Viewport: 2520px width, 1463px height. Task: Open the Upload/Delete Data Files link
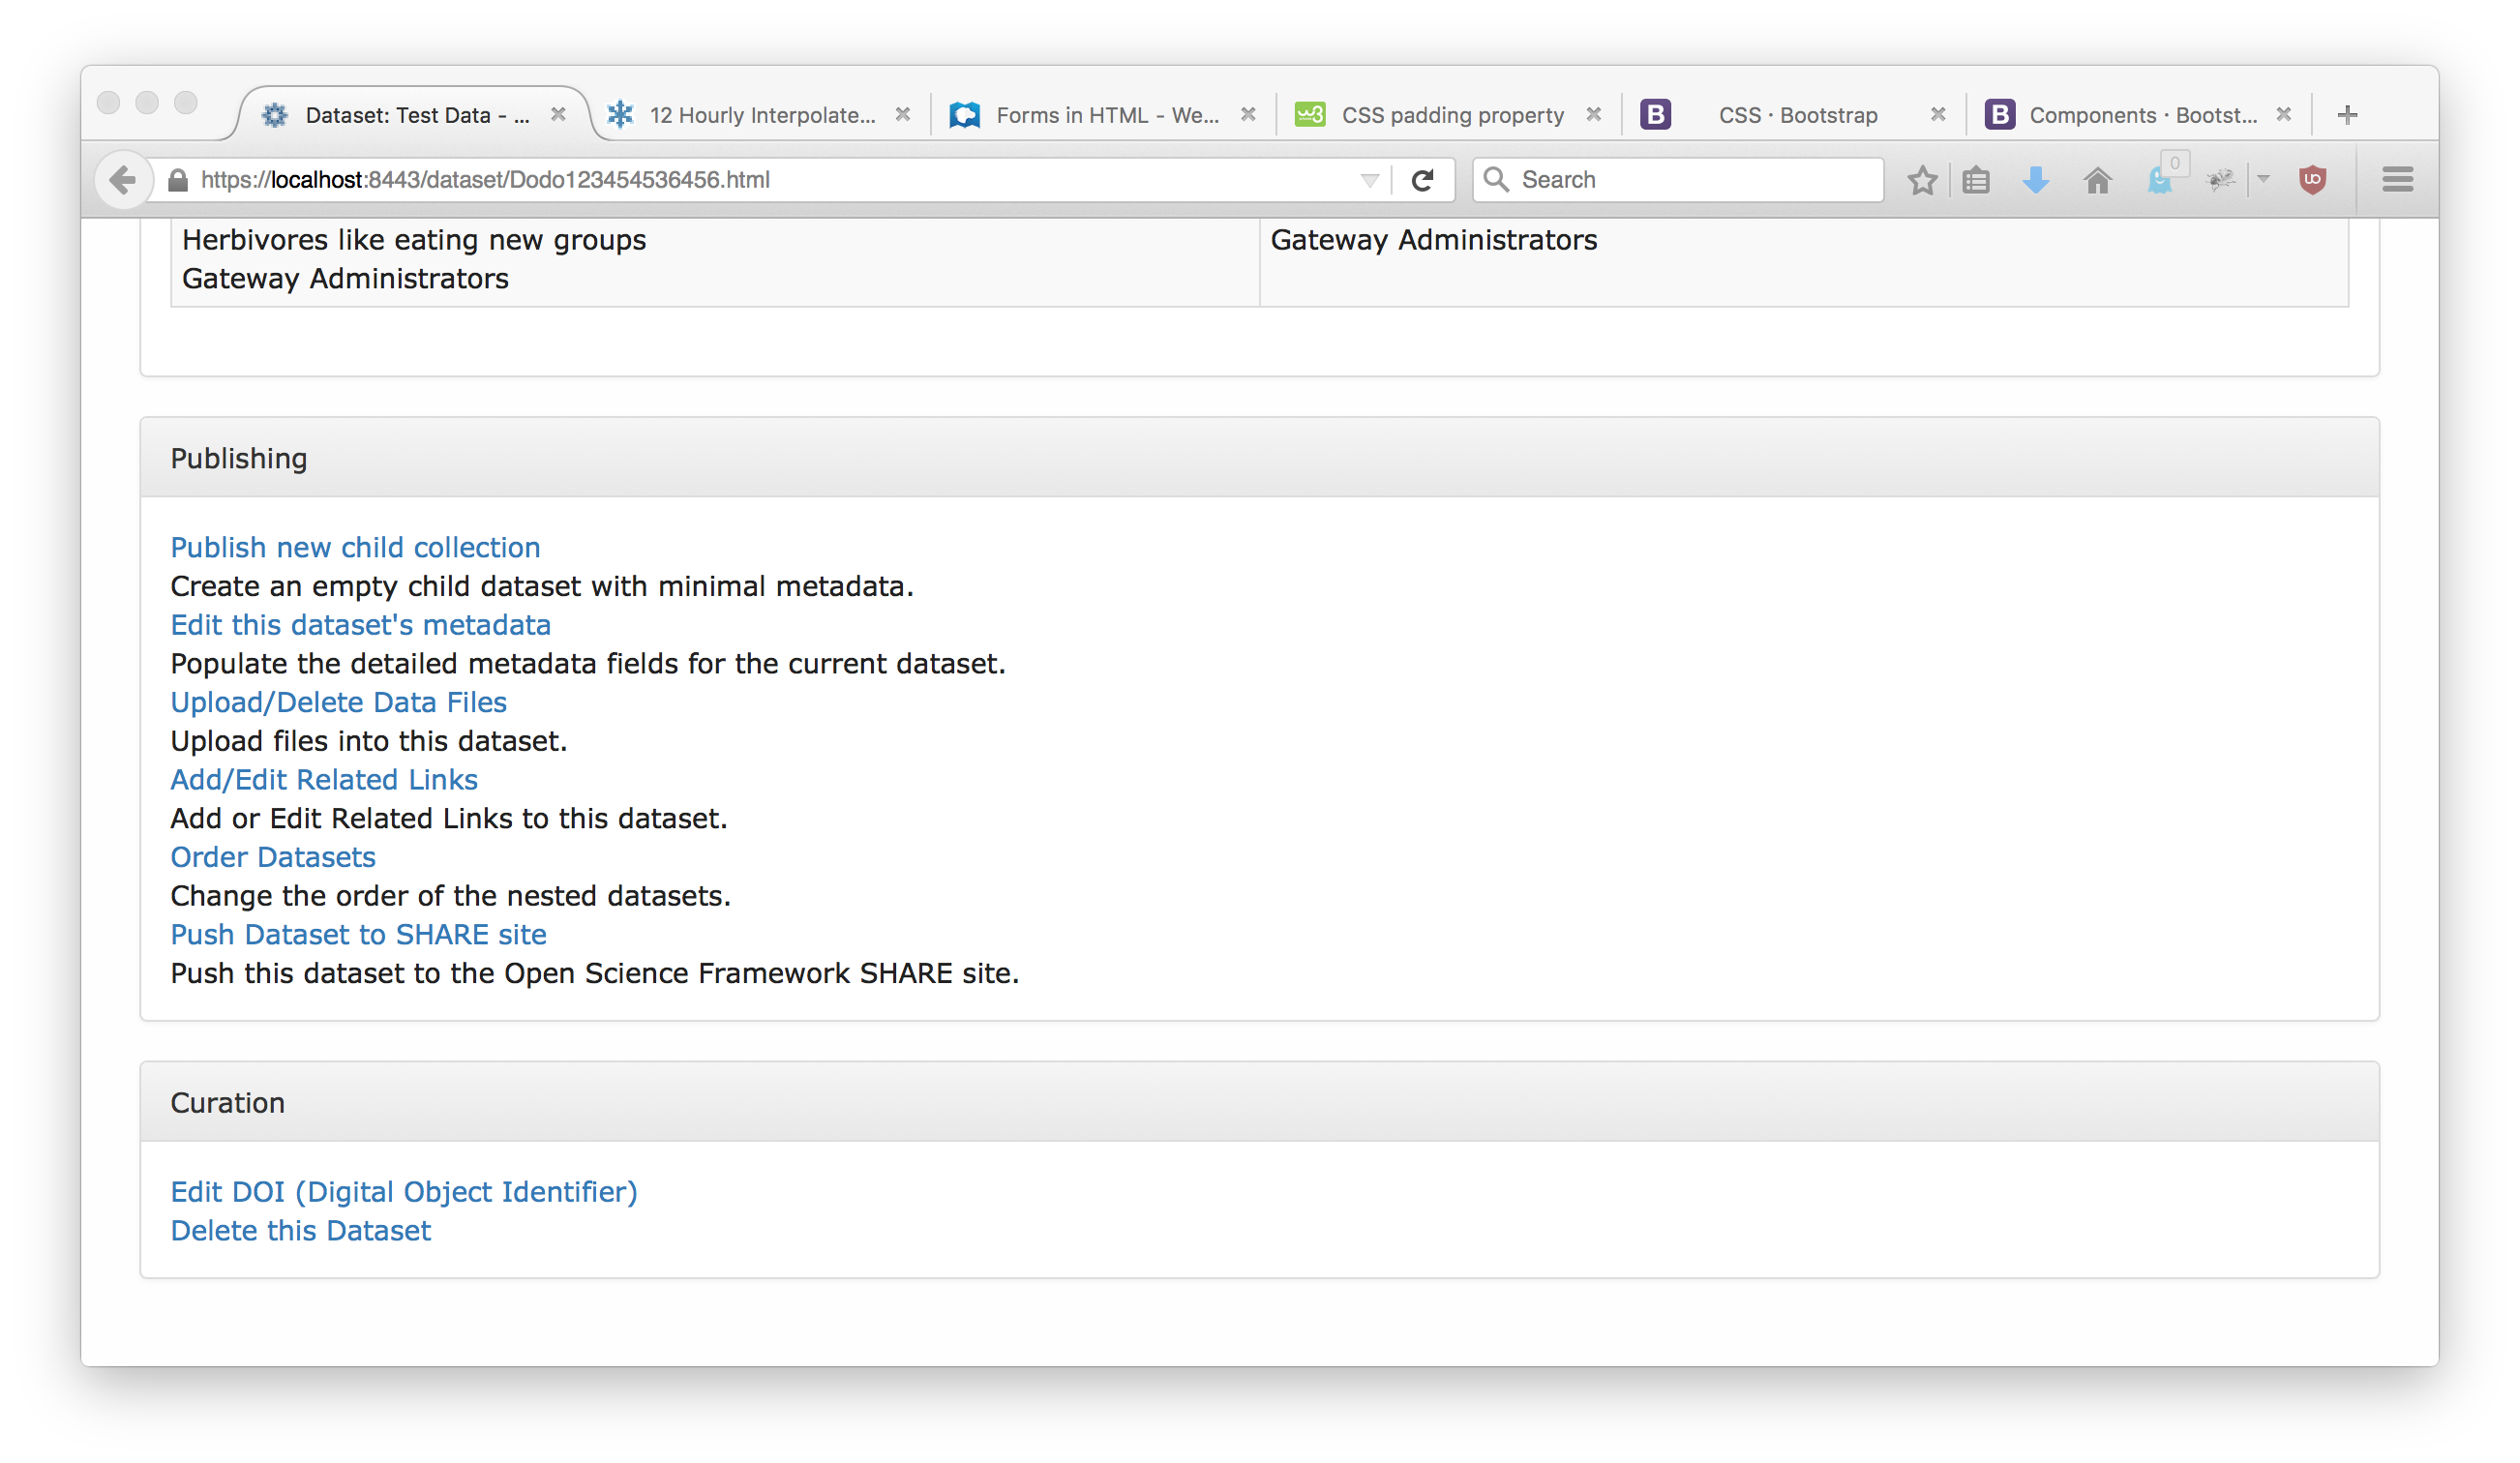(x=338, y=702)
